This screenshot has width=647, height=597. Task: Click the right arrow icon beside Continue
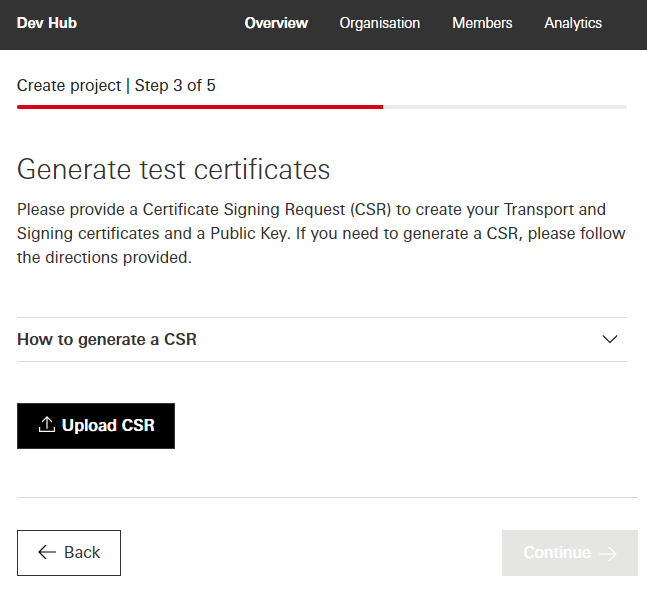607,553
